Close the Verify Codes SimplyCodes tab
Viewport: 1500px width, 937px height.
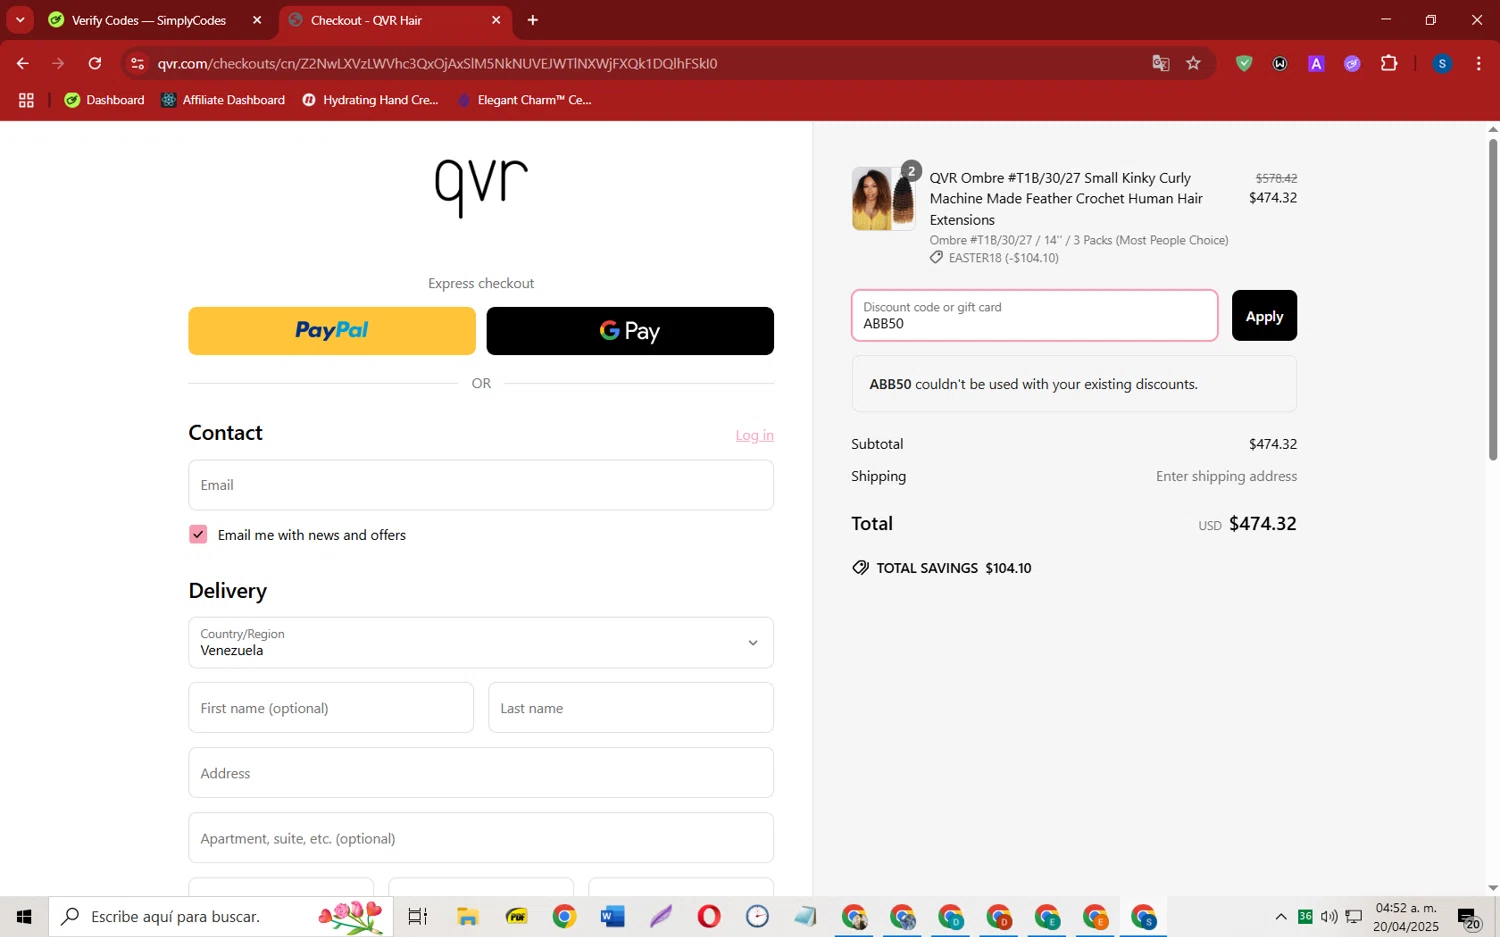tap(257, 20)
